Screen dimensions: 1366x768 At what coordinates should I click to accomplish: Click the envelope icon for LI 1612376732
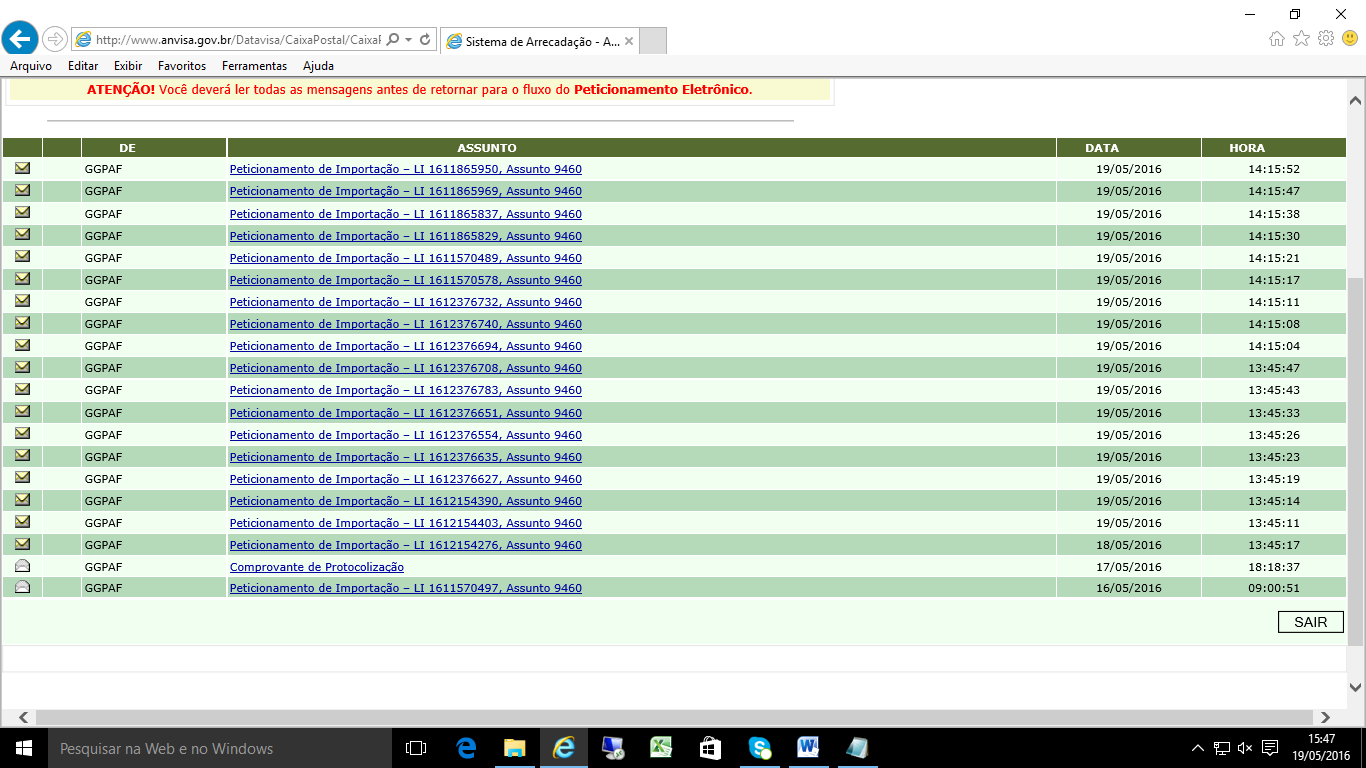(22, 300)
